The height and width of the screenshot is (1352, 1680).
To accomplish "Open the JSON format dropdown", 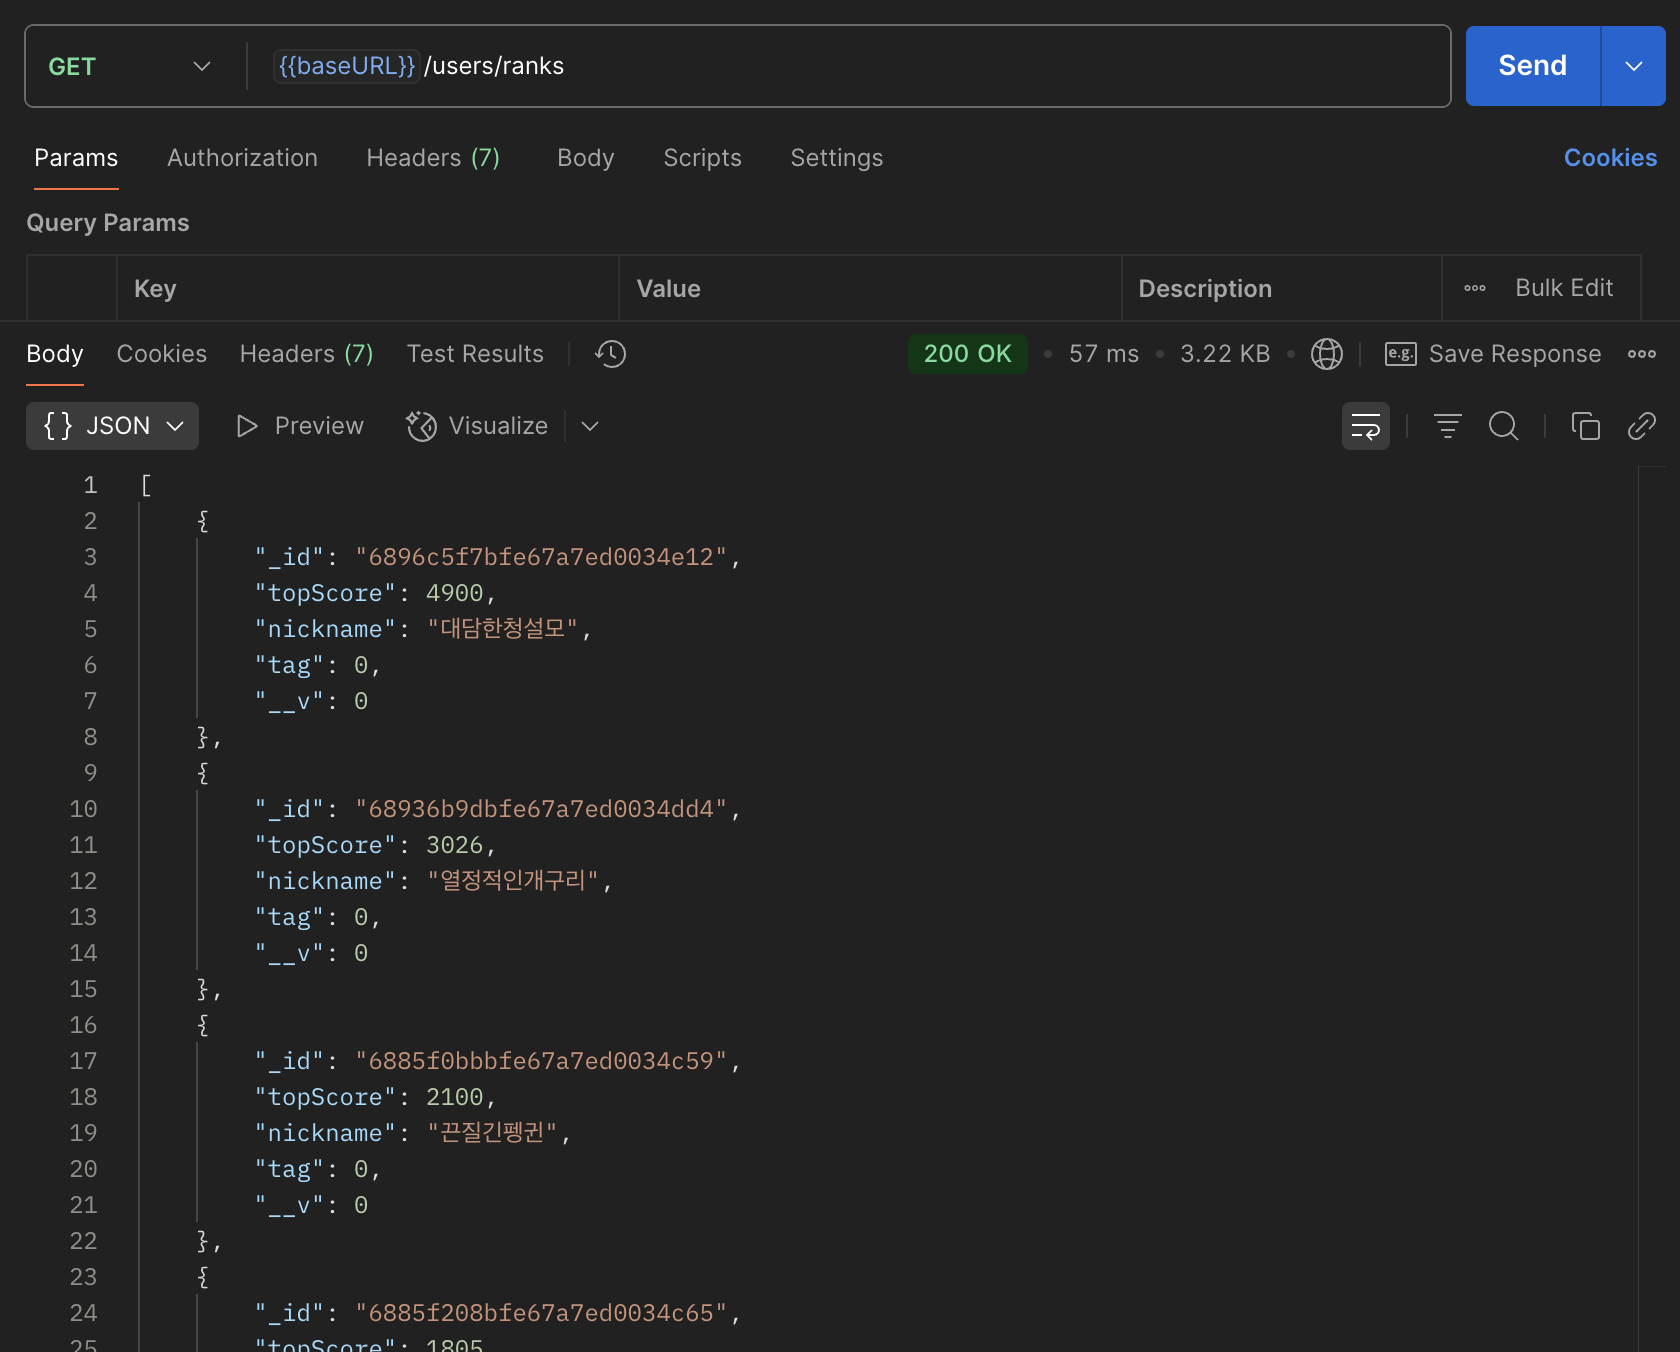I will click(x=112, y=426).
